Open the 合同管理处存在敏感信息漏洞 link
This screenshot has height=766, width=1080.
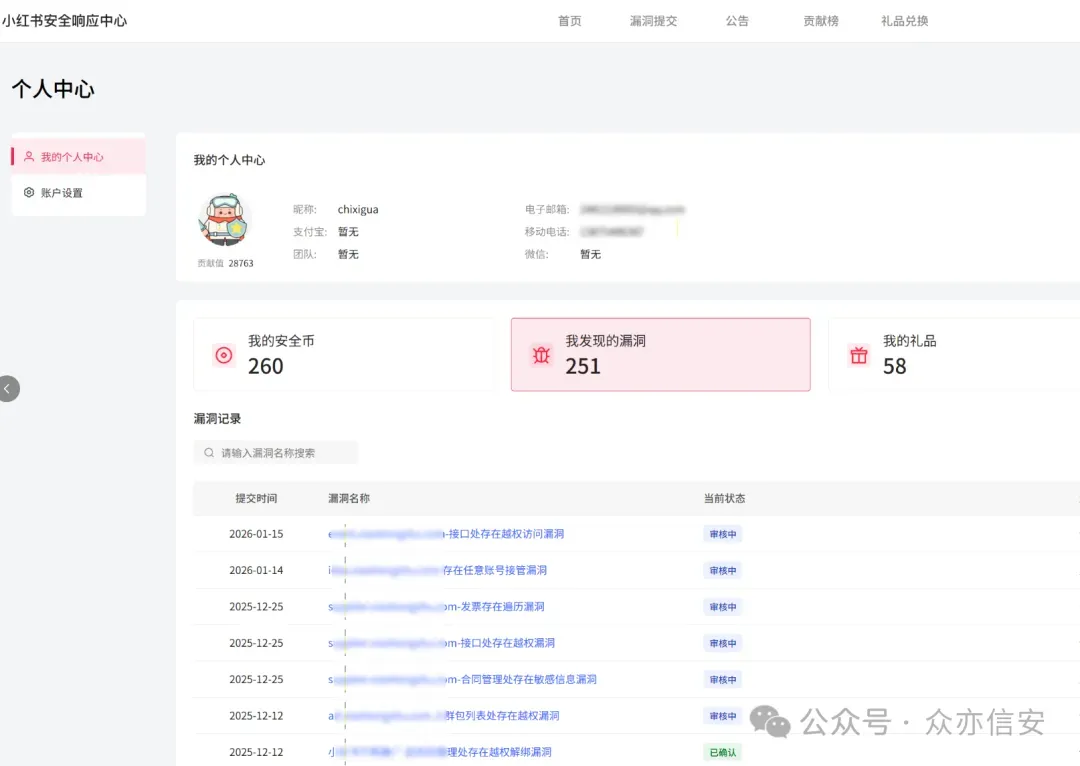tap(462, 679)
